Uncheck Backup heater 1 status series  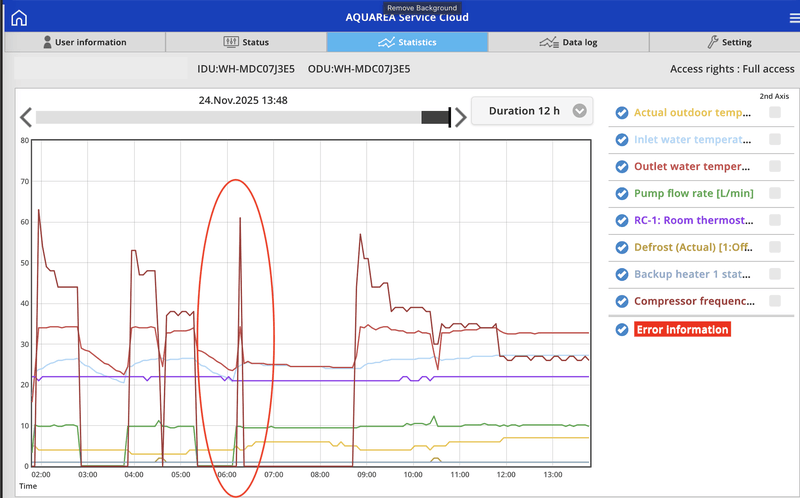click(x=621, y=275)
